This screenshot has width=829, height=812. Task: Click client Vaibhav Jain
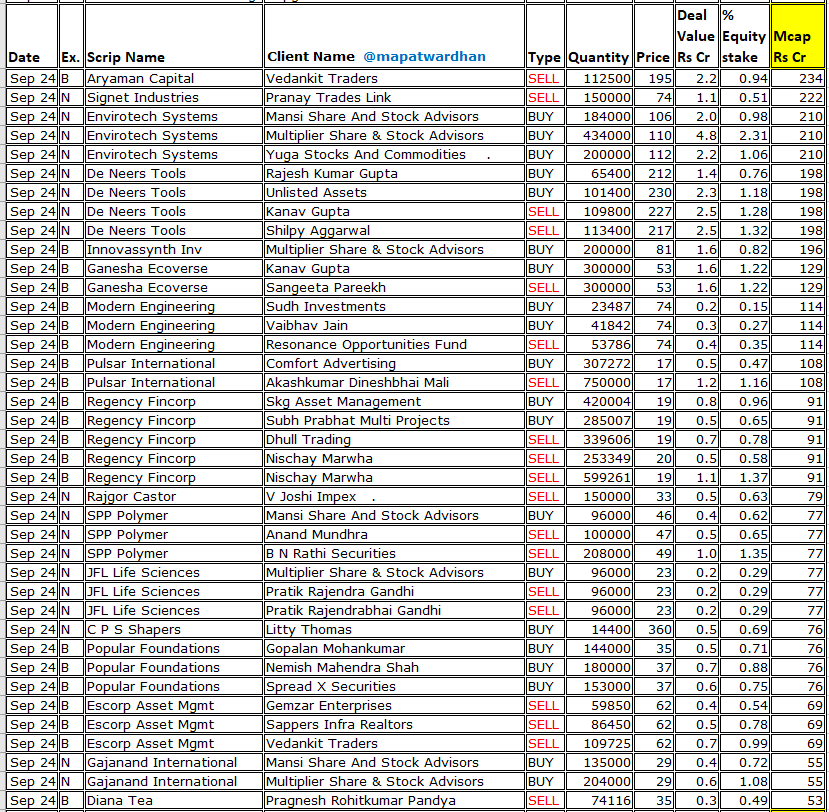[x=394, y=326]
